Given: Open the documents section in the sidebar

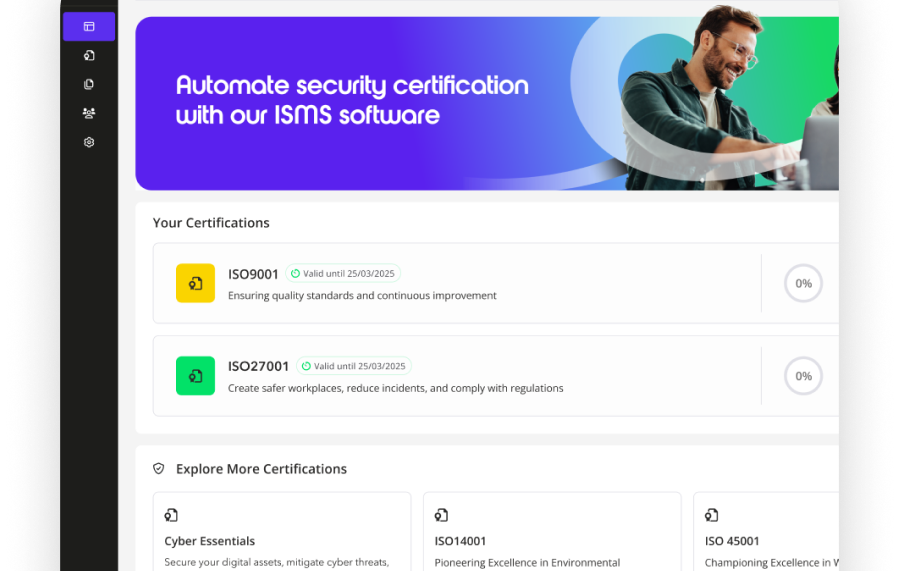Looking at the screenshot, I should point(89,85).
